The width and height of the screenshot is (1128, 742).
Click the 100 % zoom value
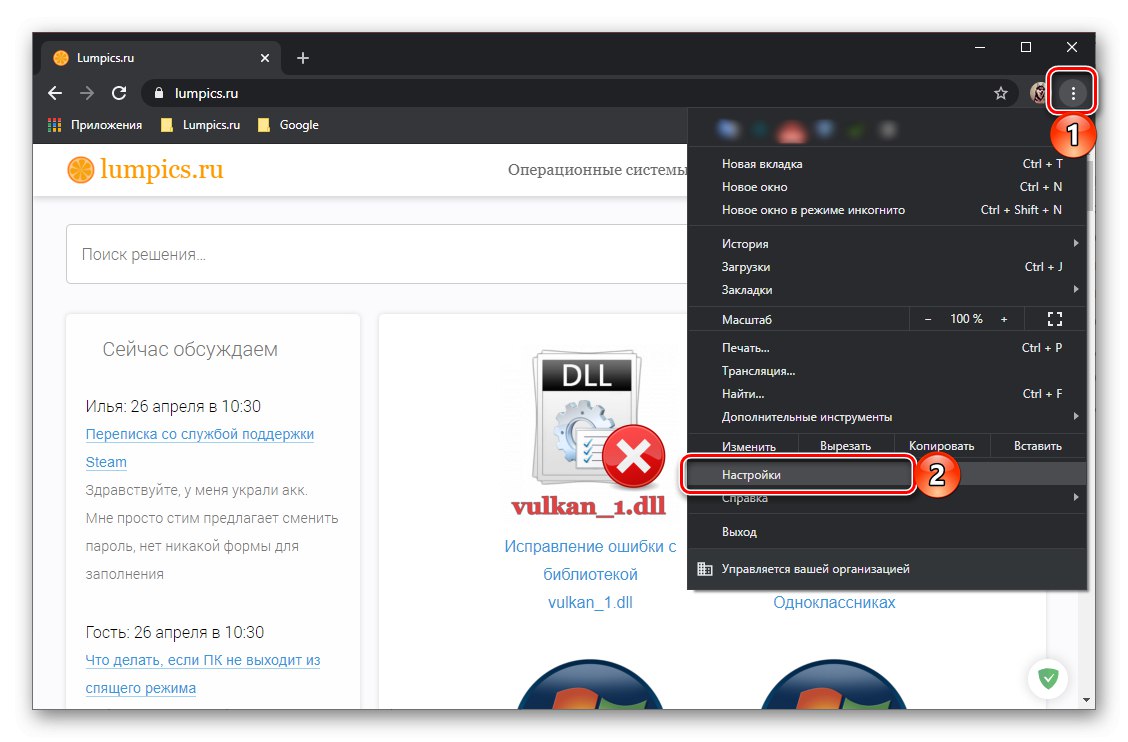click(x=966, y=319)
